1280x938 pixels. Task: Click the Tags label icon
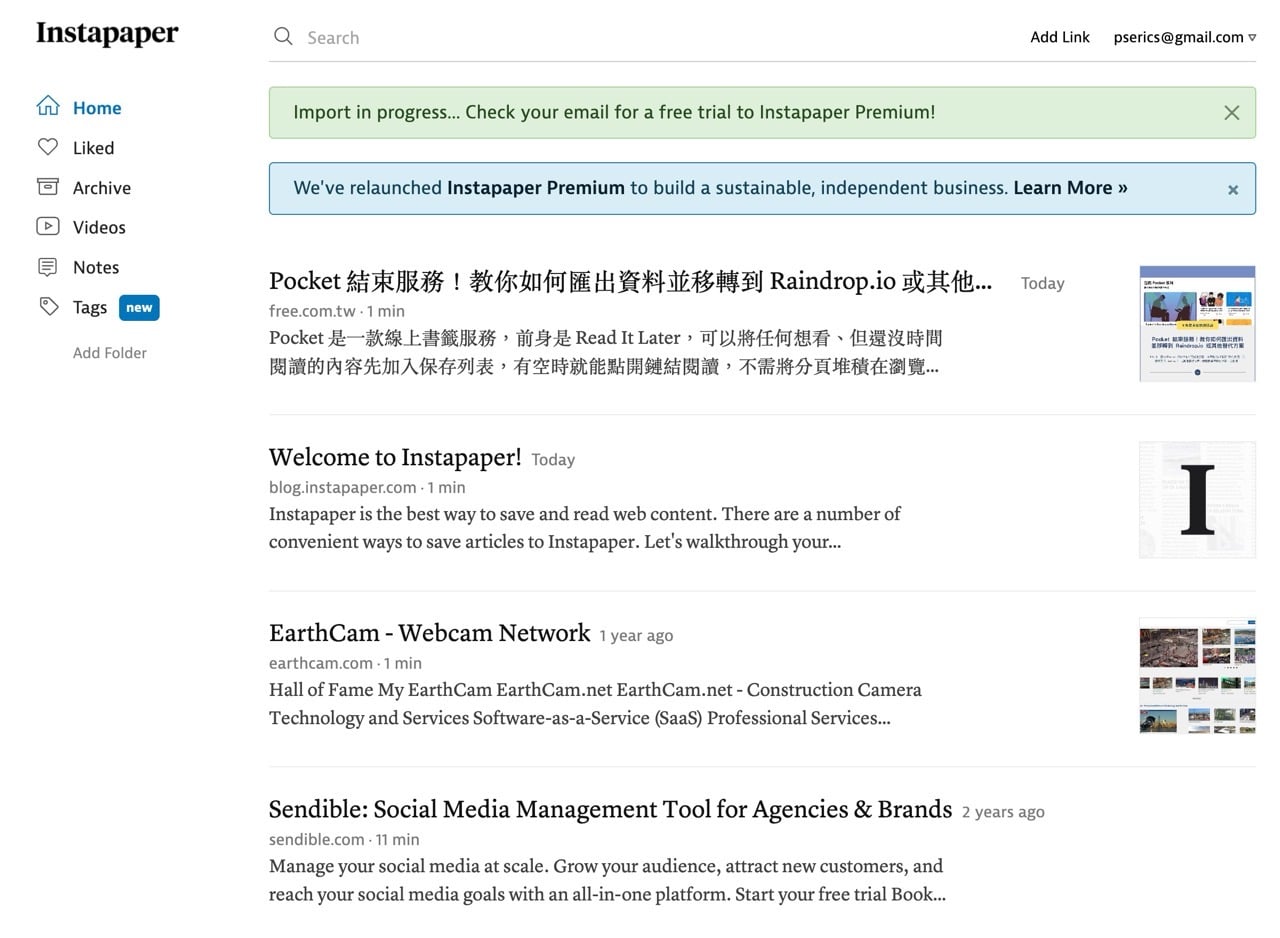(48, 307)
